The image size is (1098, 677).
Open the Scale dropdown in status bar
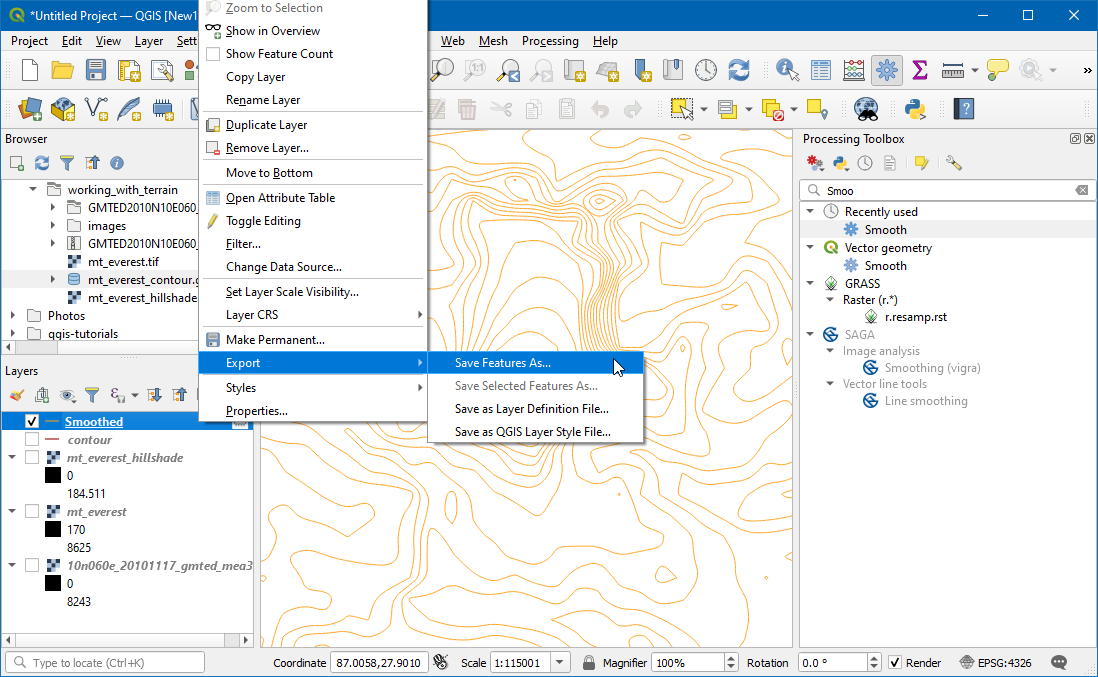pyautogui.click(x=560, y=663)
